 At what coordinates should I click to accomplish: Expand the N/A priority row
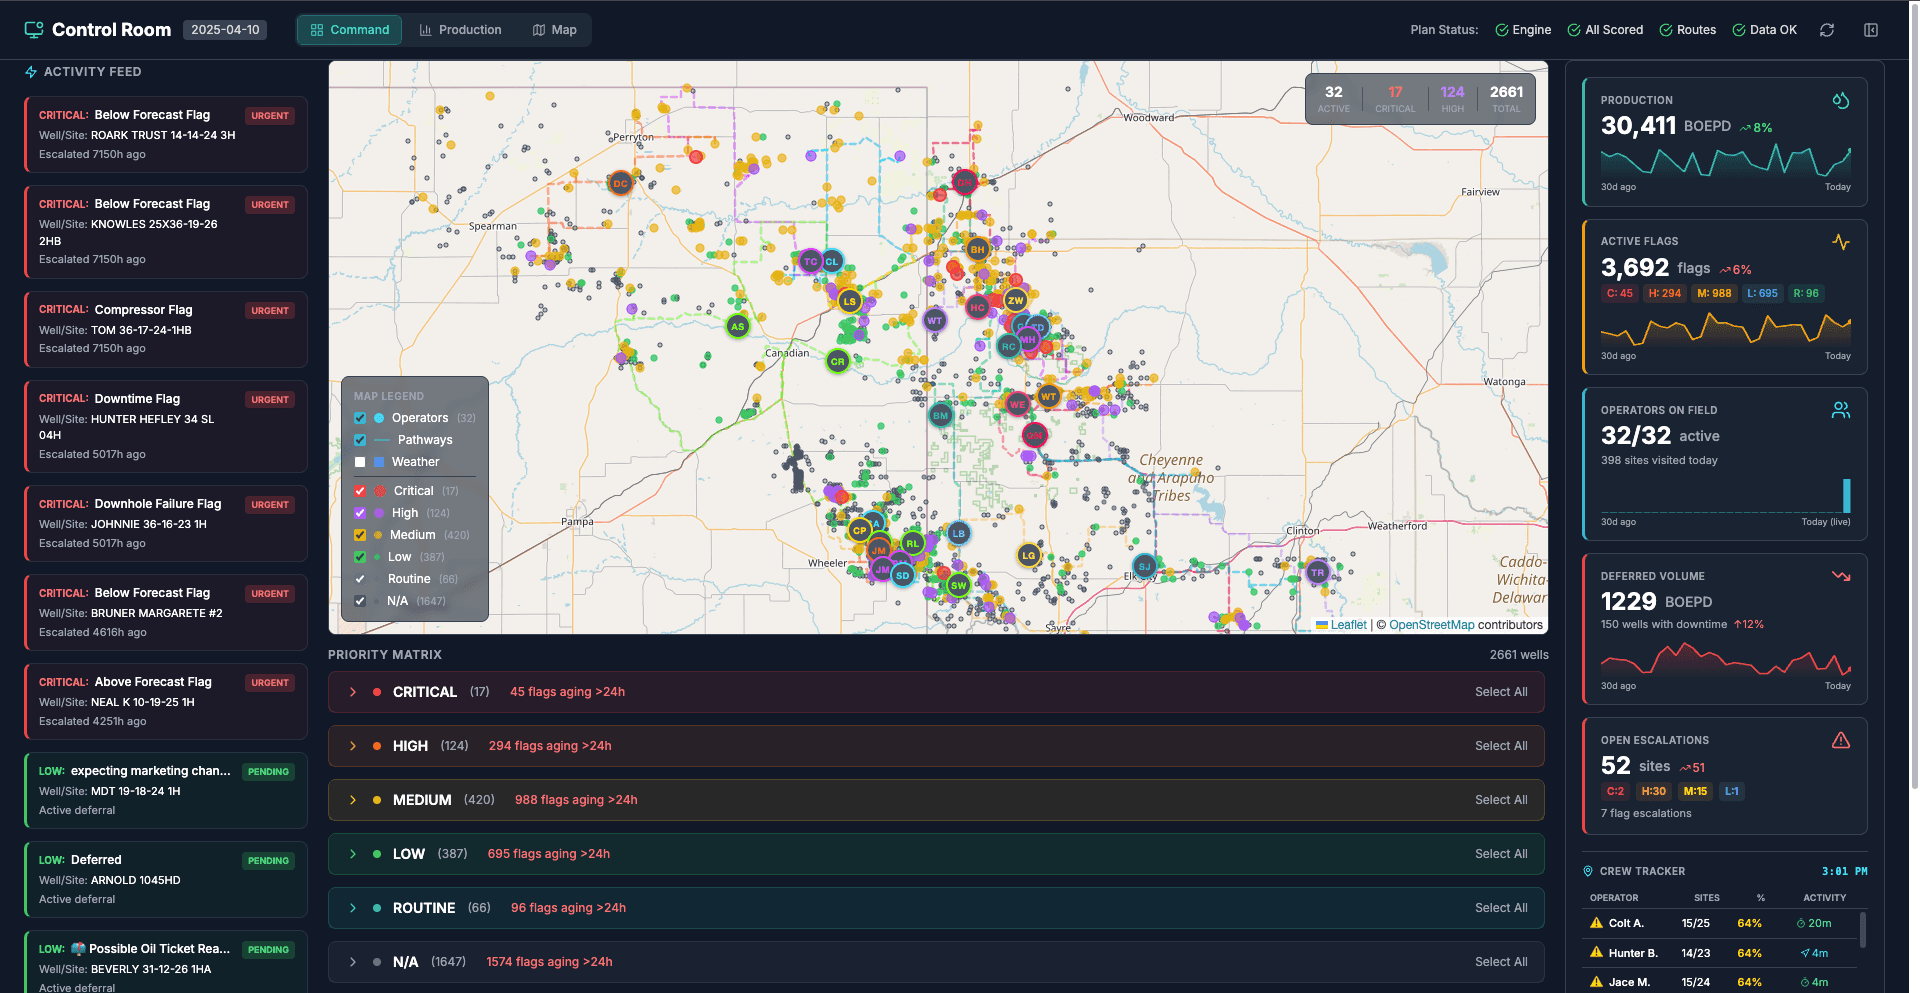(x=353, y=962)
